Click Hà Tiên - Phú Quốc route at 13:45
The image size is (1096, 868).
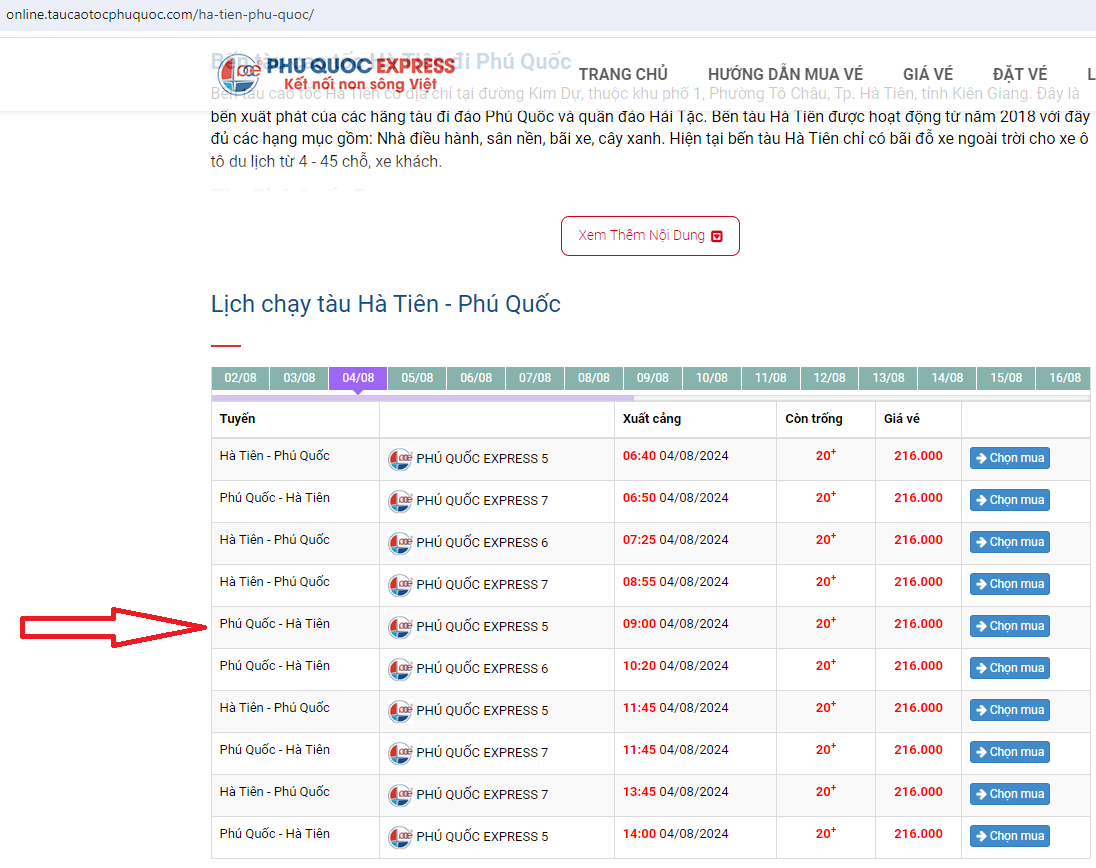275,792
